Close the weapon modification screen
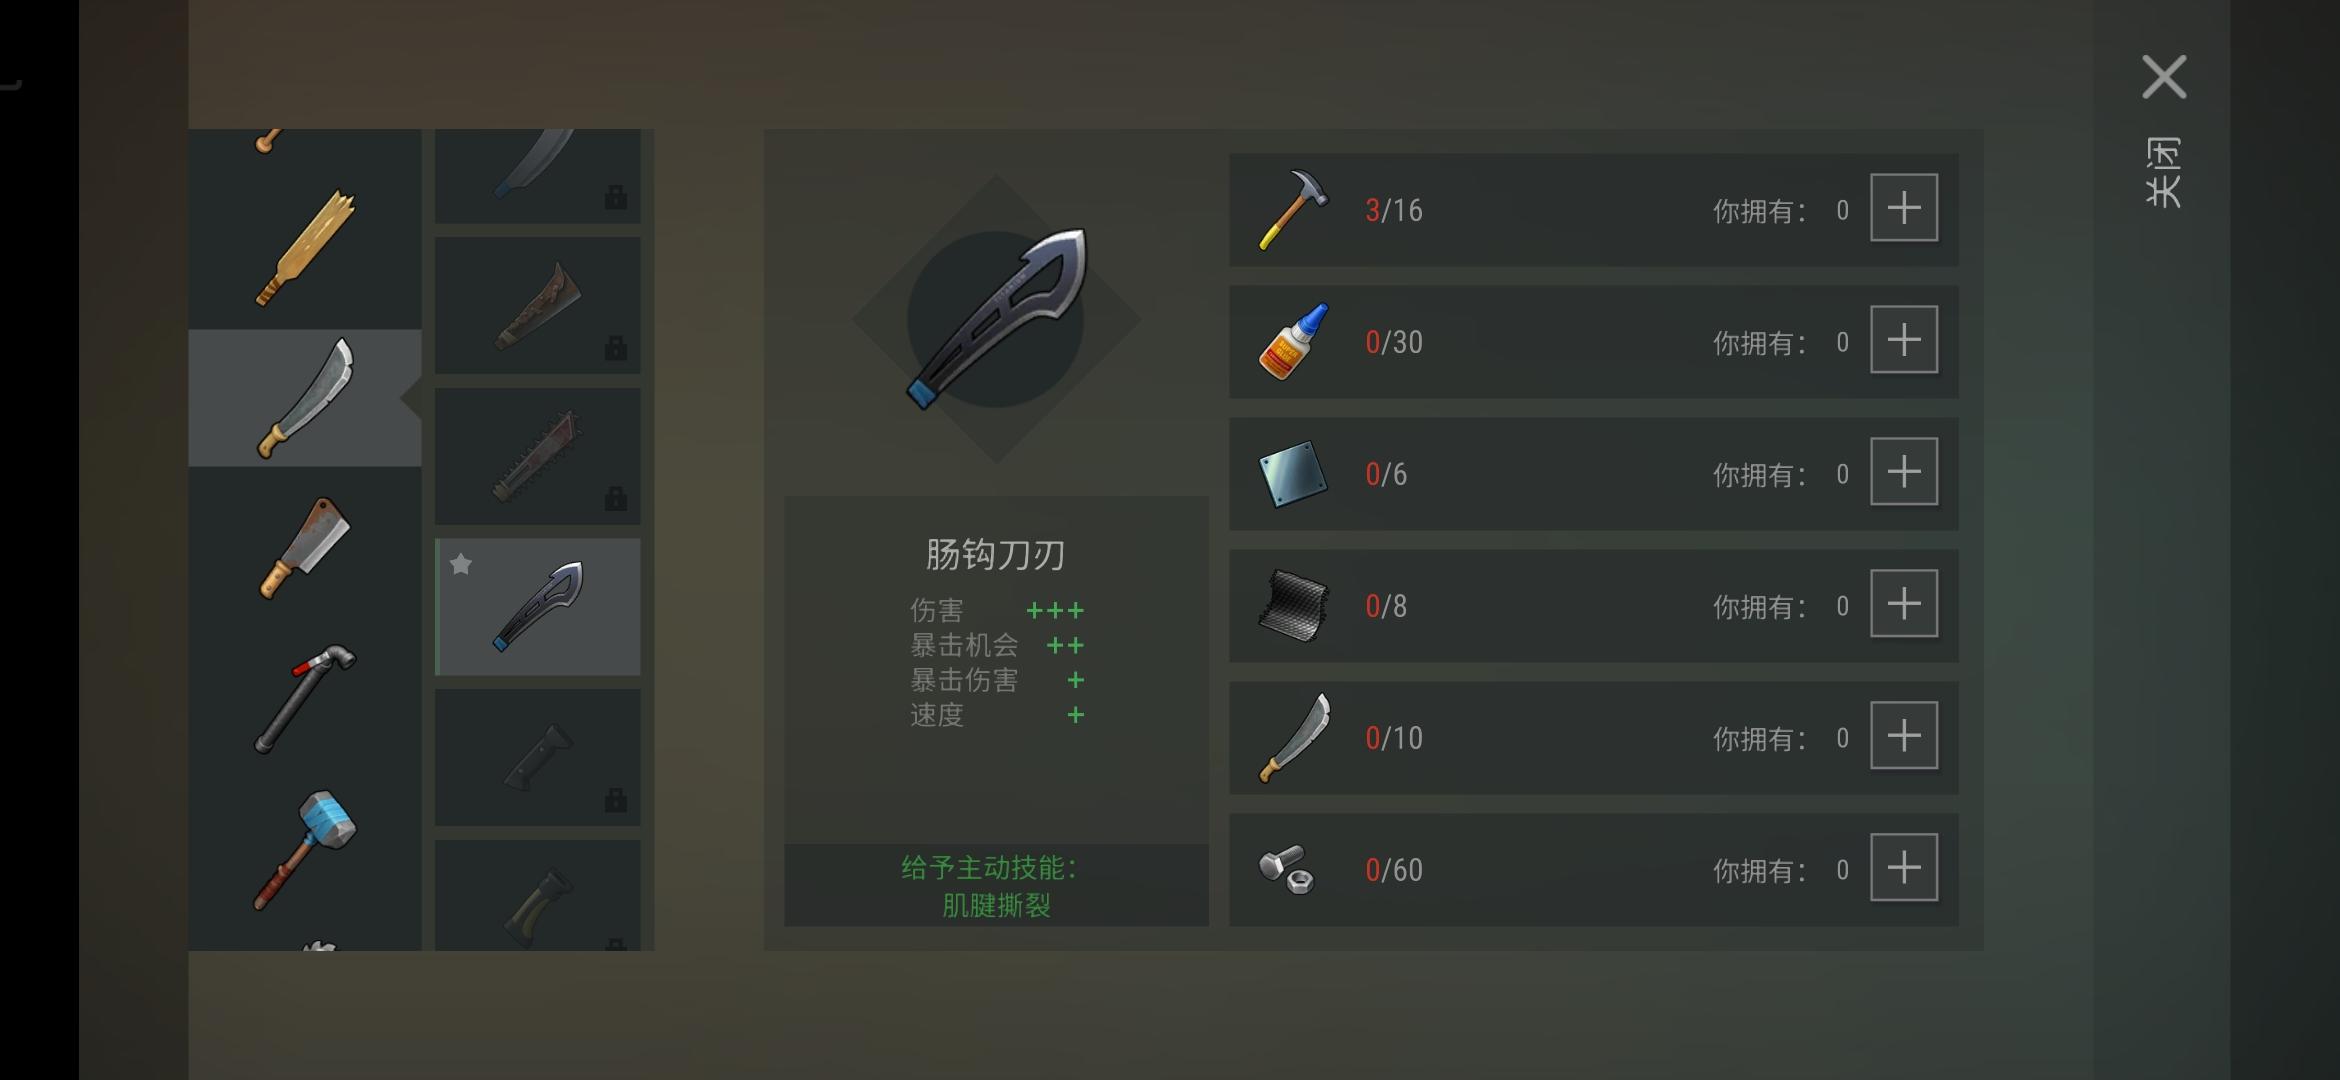This screenshot has width=2340, height=1080. [2164, 78]
